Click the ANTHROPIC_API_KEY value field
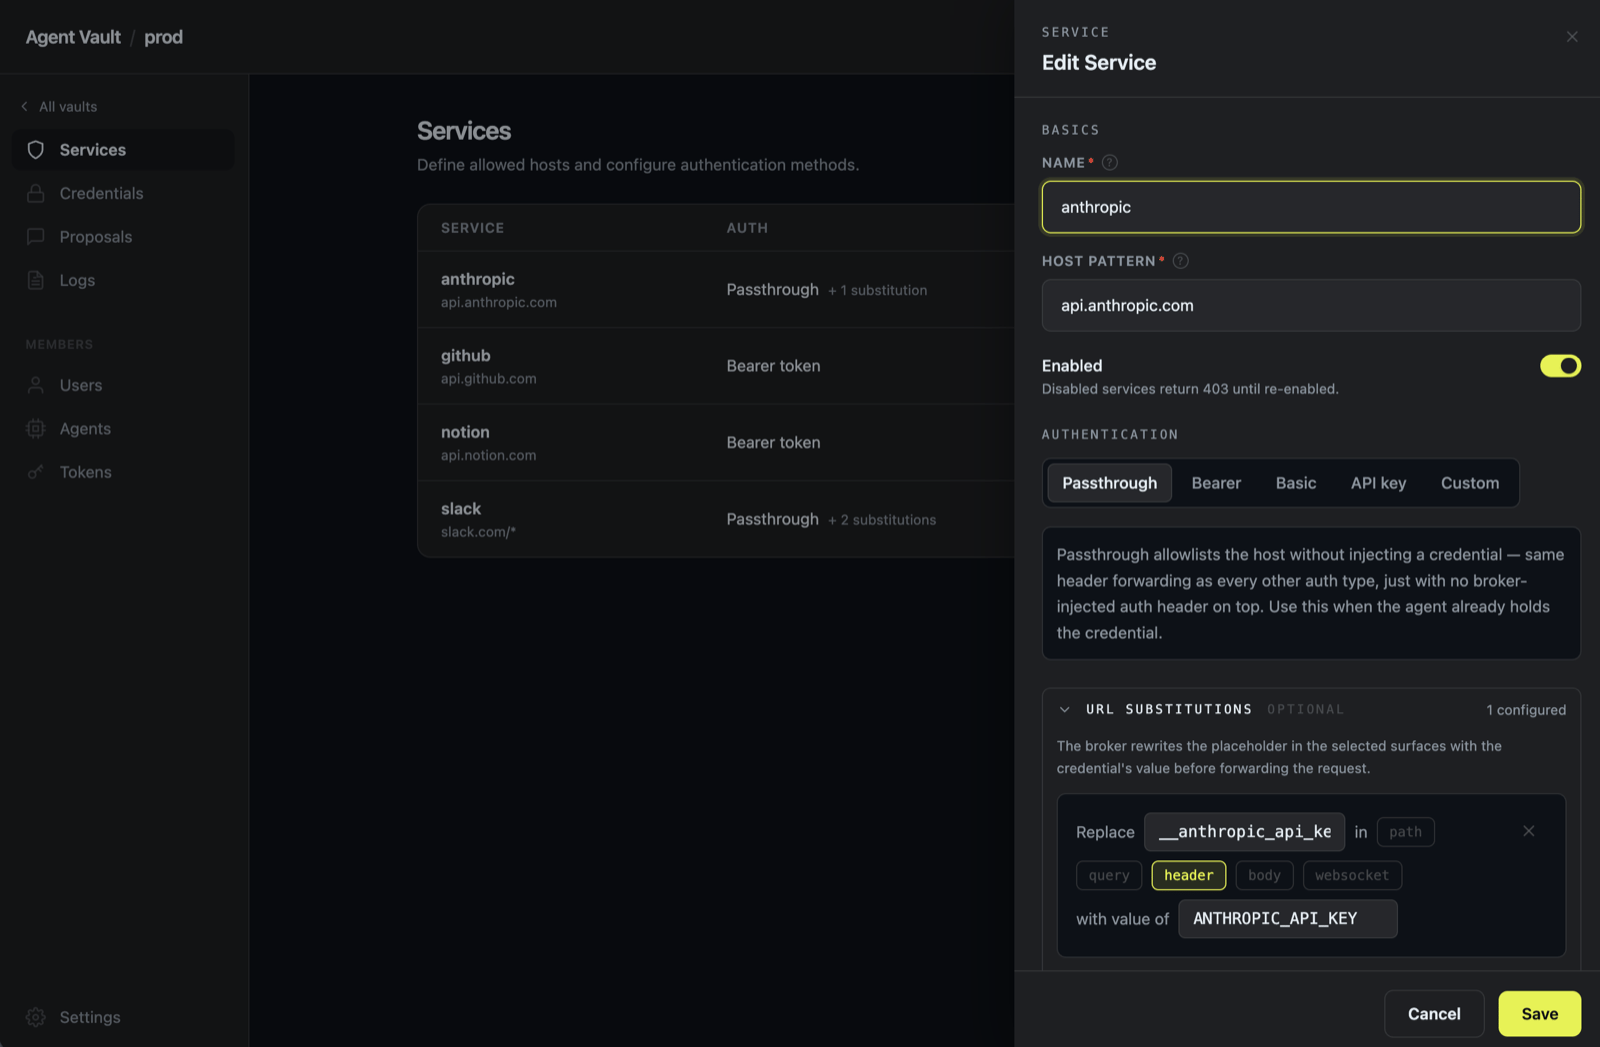This screenshot has height=1047, width=1600. [x=1287, y=919]
